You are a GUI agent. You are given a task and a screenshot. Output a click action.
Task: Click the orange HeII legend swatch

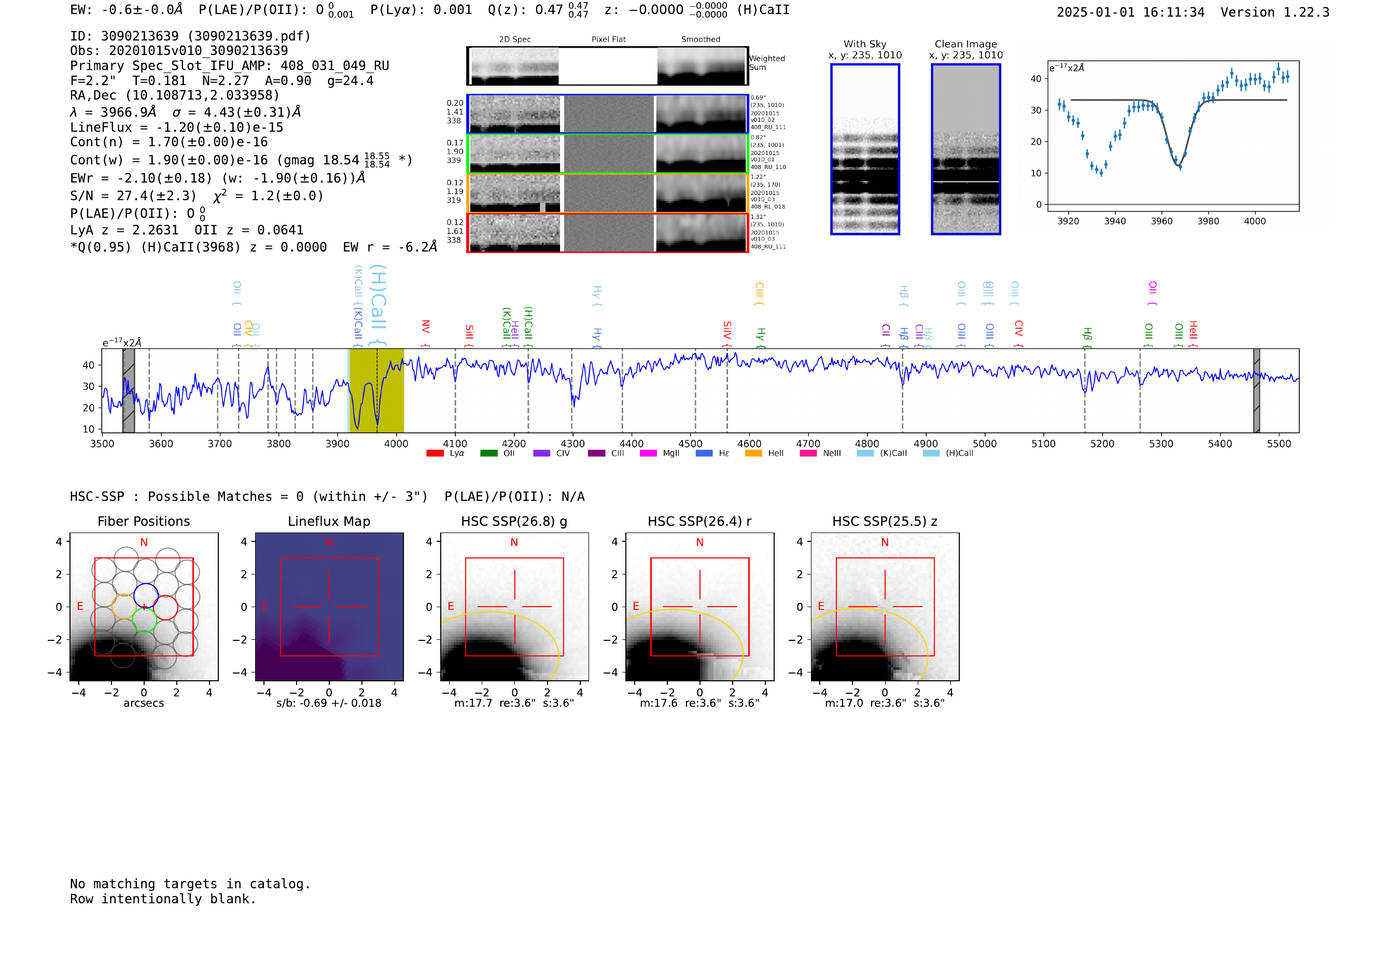[x=754, y=453]
